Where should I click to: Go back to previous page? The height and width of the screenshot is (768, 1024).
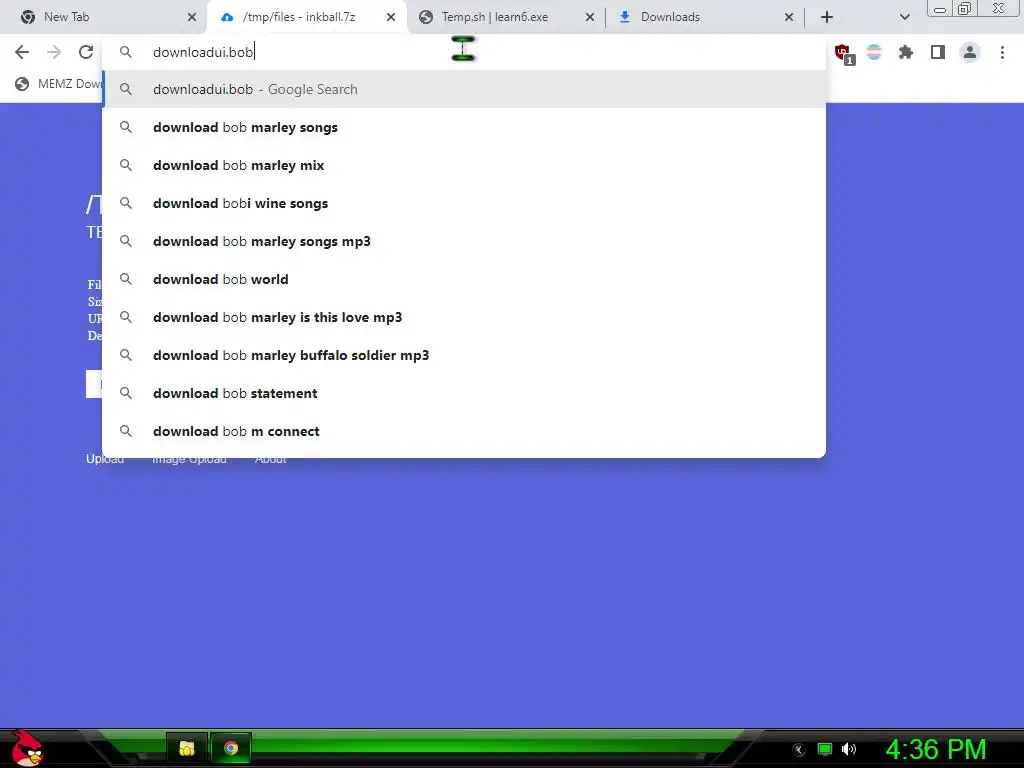(22, 52)
